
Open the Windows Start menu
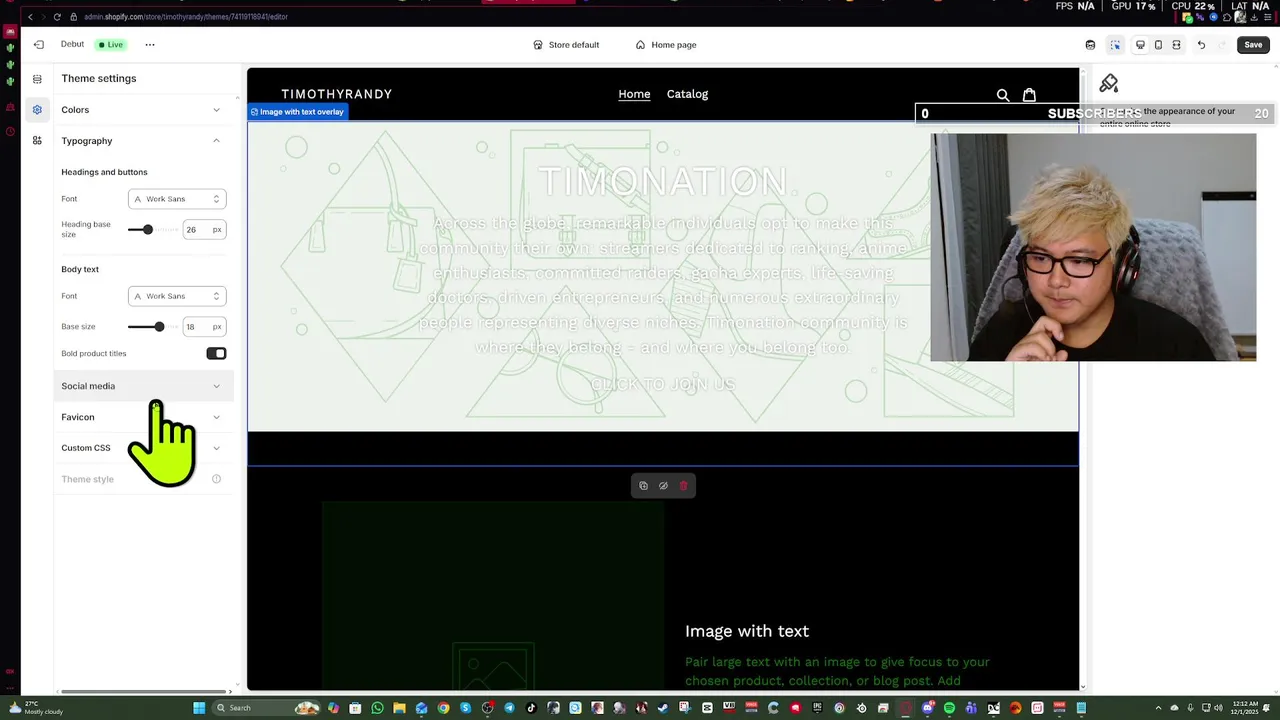pos(199,708)
